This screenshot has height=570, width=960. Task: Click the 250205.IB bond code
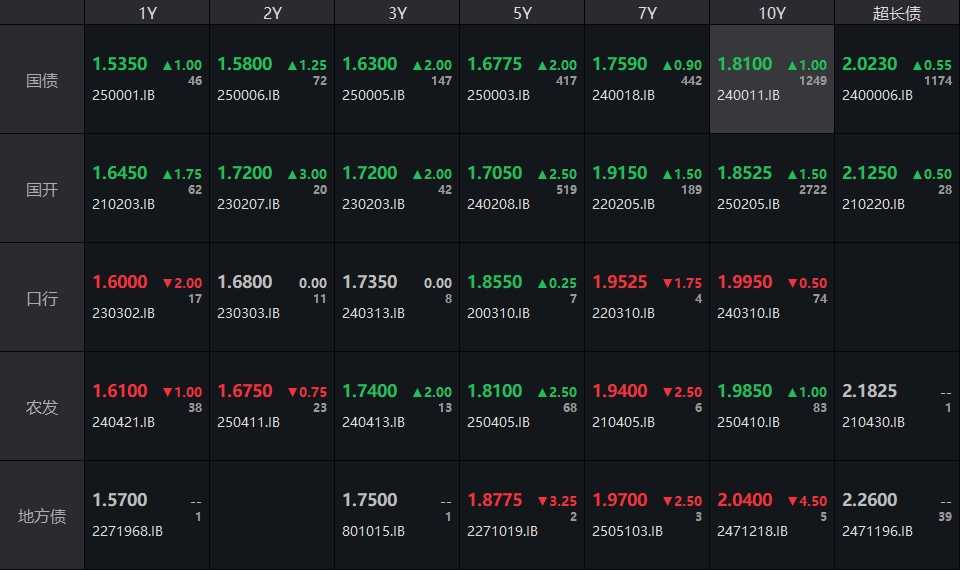[748, 204]
